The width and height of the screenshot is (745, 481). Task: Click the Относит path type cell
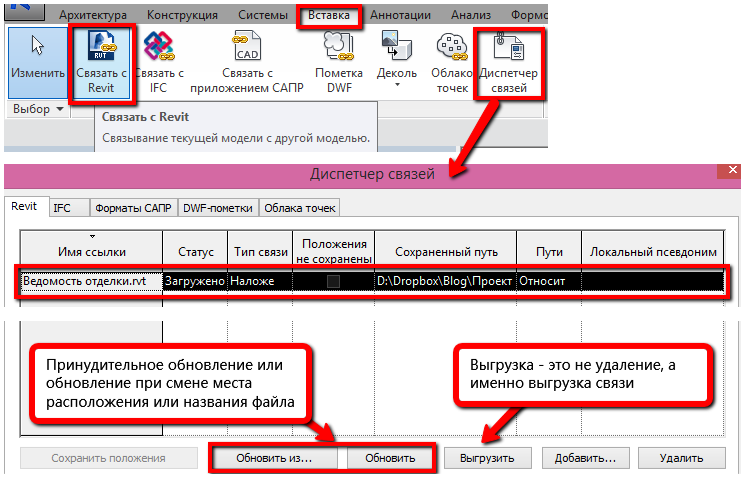[x=549, y=281]
